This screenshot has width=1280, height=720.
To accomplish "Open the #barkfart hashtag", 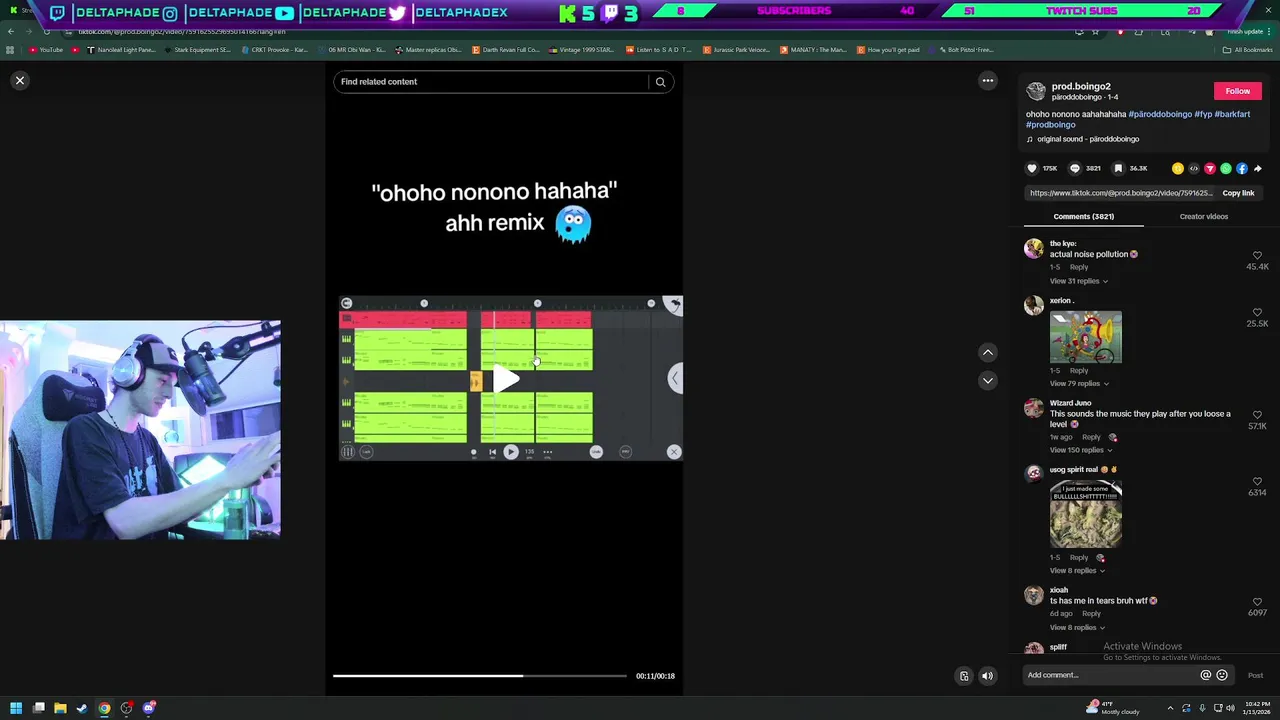I will pos(1232,114).
